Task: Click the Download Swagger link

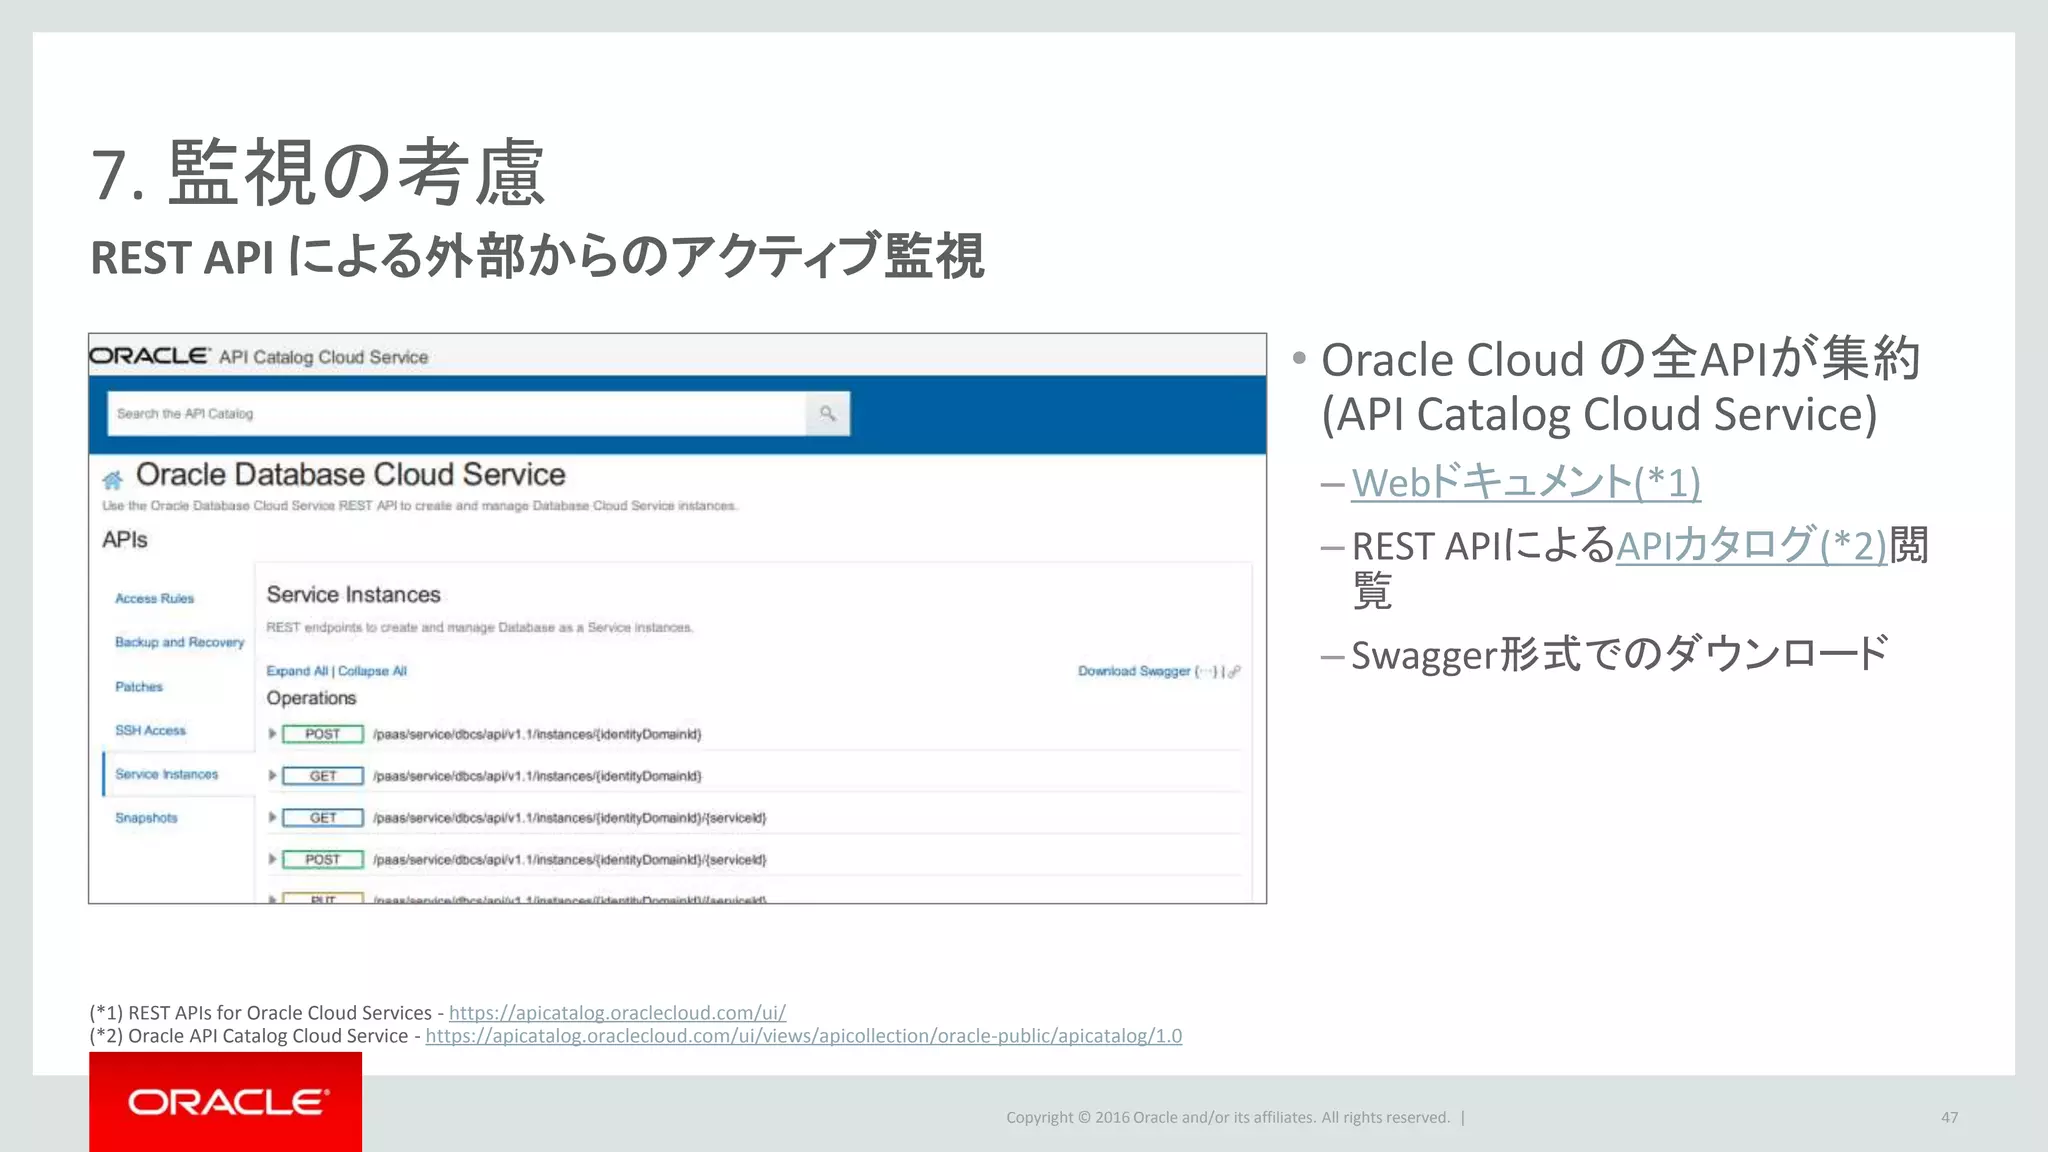Action: (x=1134, y=671)
